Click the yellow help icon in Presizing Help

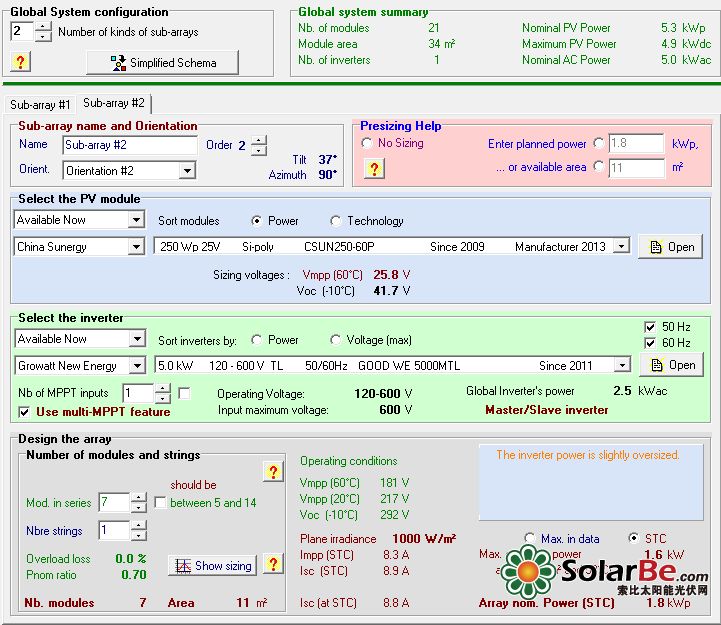[374, 168]
